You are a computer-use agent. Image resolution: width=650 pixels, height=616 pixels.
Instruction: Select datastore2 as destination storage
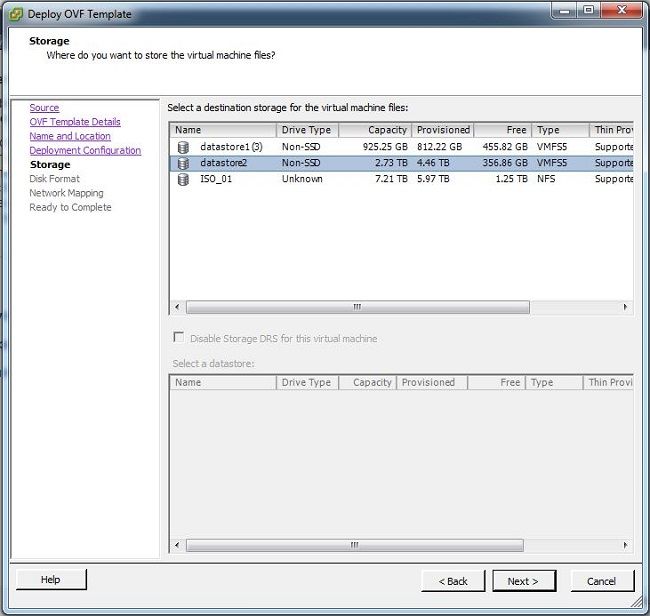pyautogui.click(x=401, y=163)
